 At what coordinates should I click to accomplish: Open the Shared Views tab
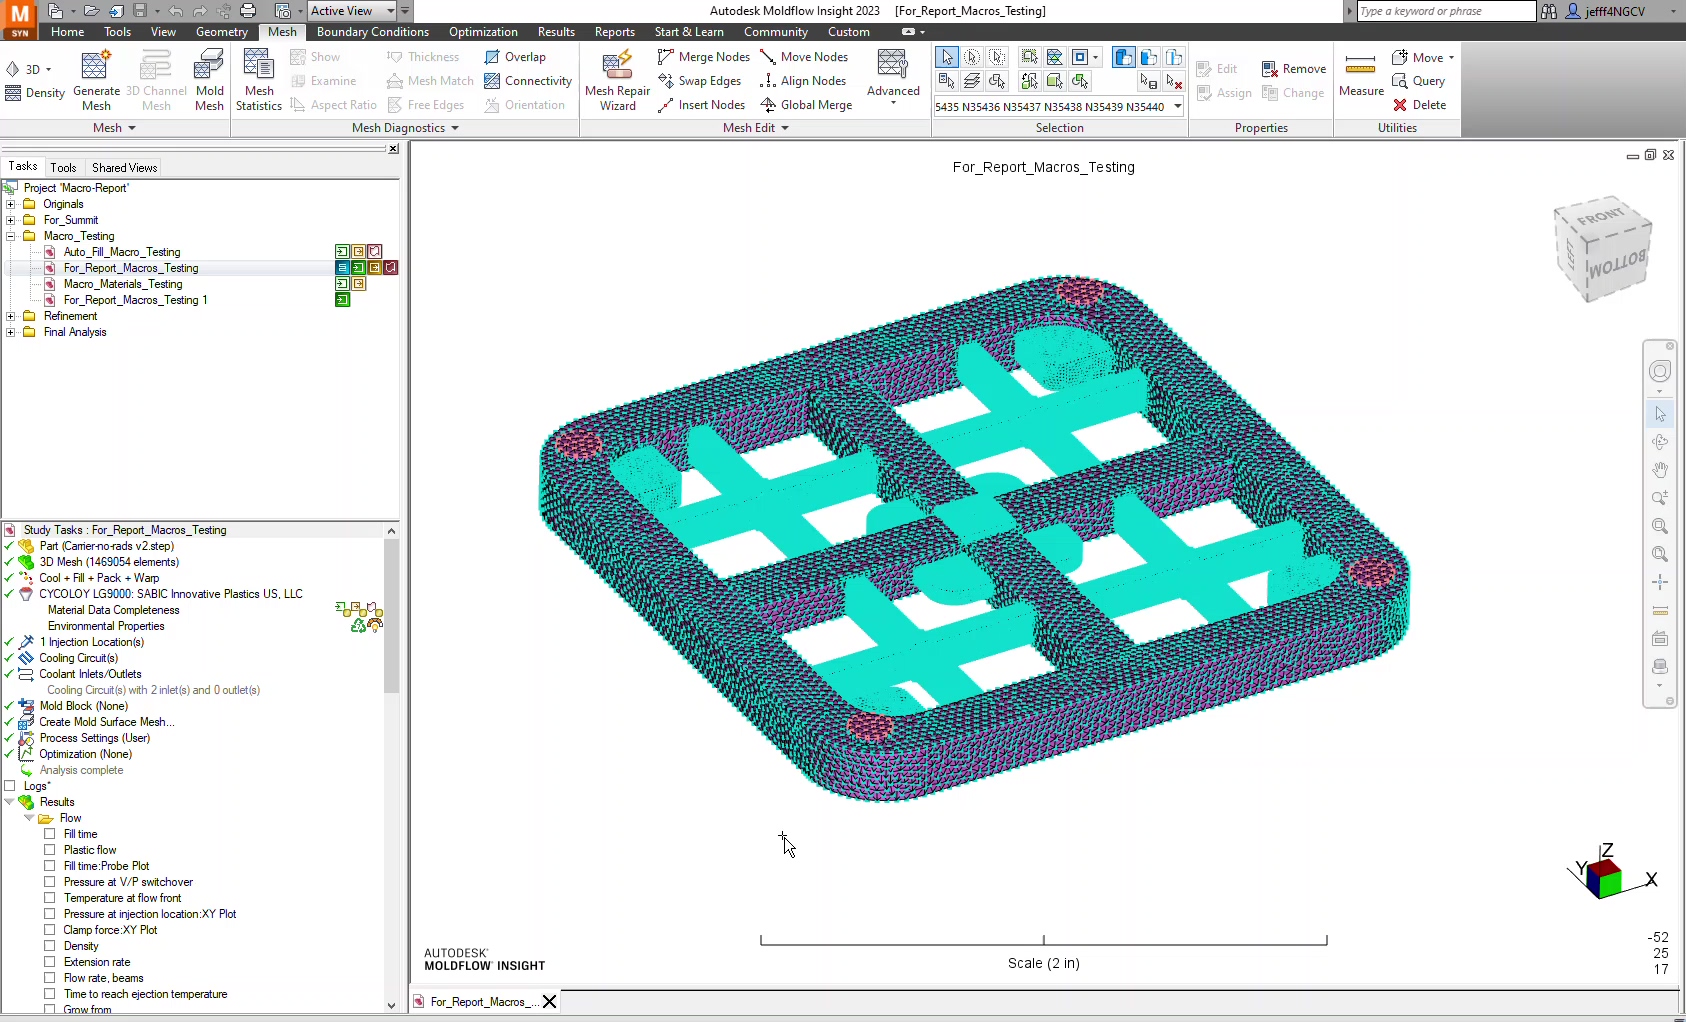click(124, 168)
